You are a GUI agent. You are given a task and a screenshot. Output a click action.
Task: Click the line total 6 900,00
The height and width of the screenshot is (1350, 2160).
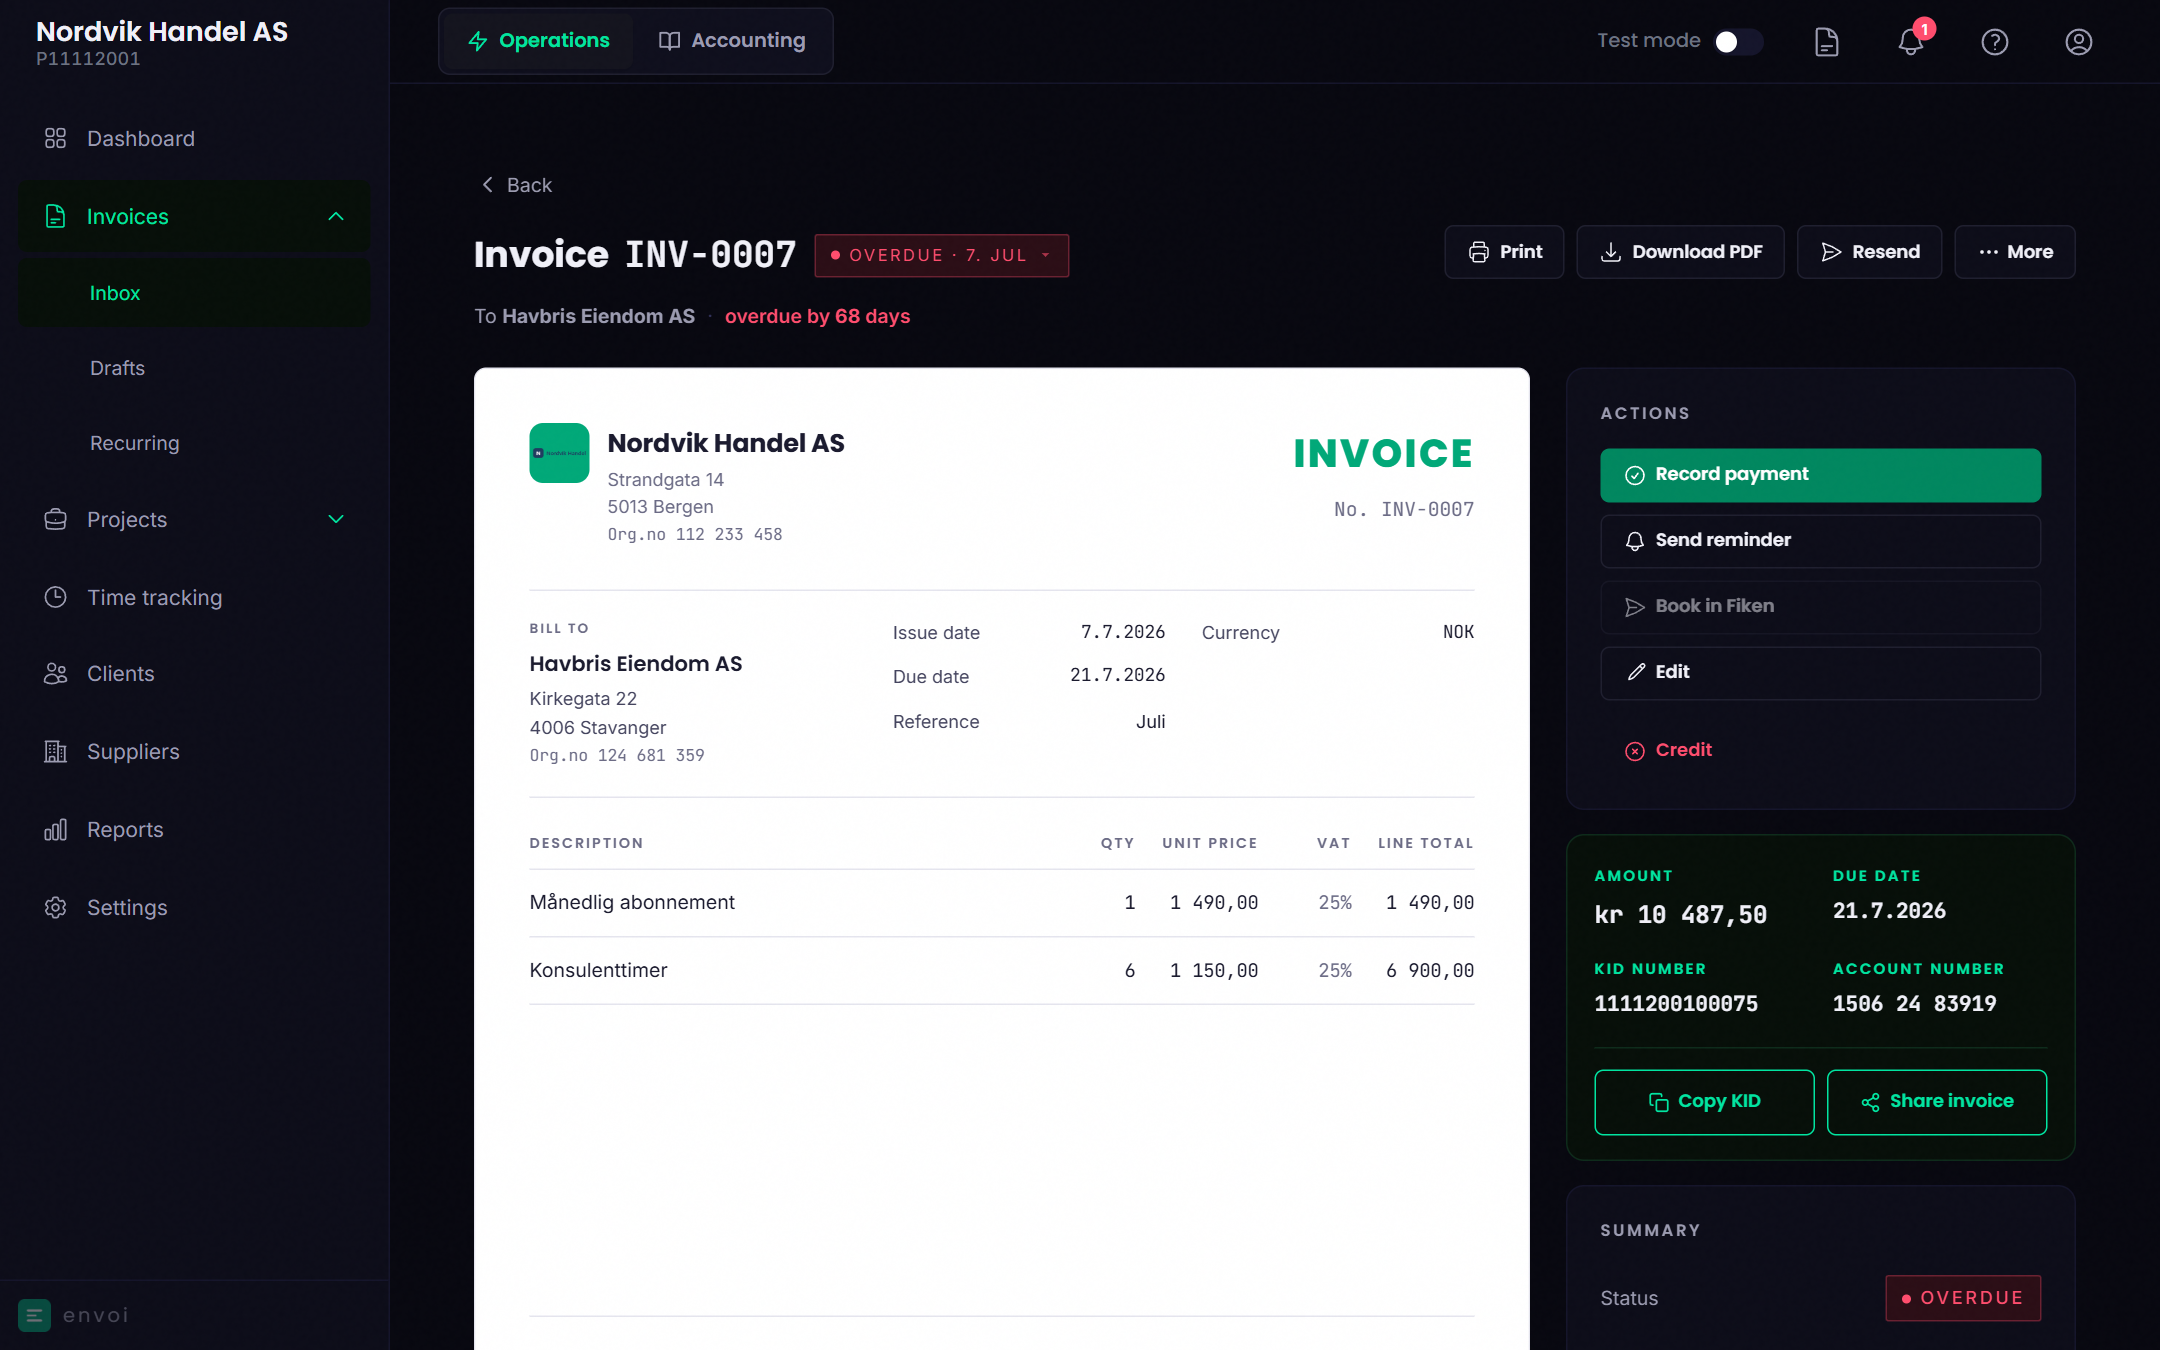click(1430, 971)
